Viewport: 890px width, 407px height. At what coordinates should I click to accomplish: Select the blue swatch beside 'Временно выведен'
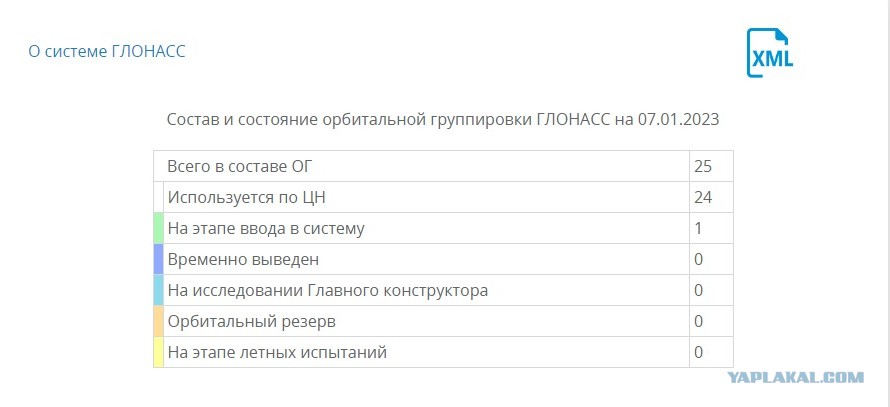click(158, 259)
